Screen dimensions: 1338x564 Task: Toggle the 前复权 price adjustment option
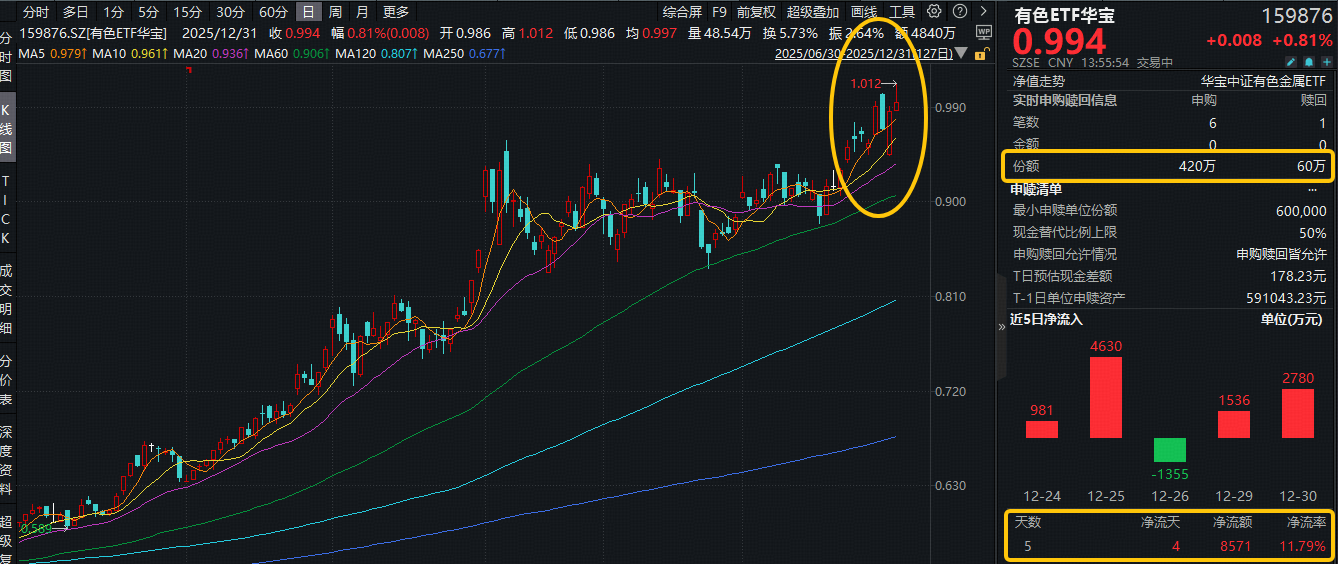click(756, 12)
